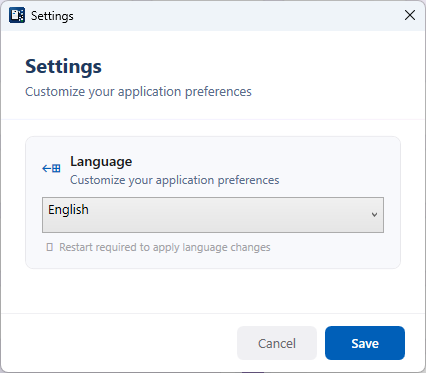Screen dimensions: 426x373
Task: Cancel the settings dialog
Action: [277, 343]
